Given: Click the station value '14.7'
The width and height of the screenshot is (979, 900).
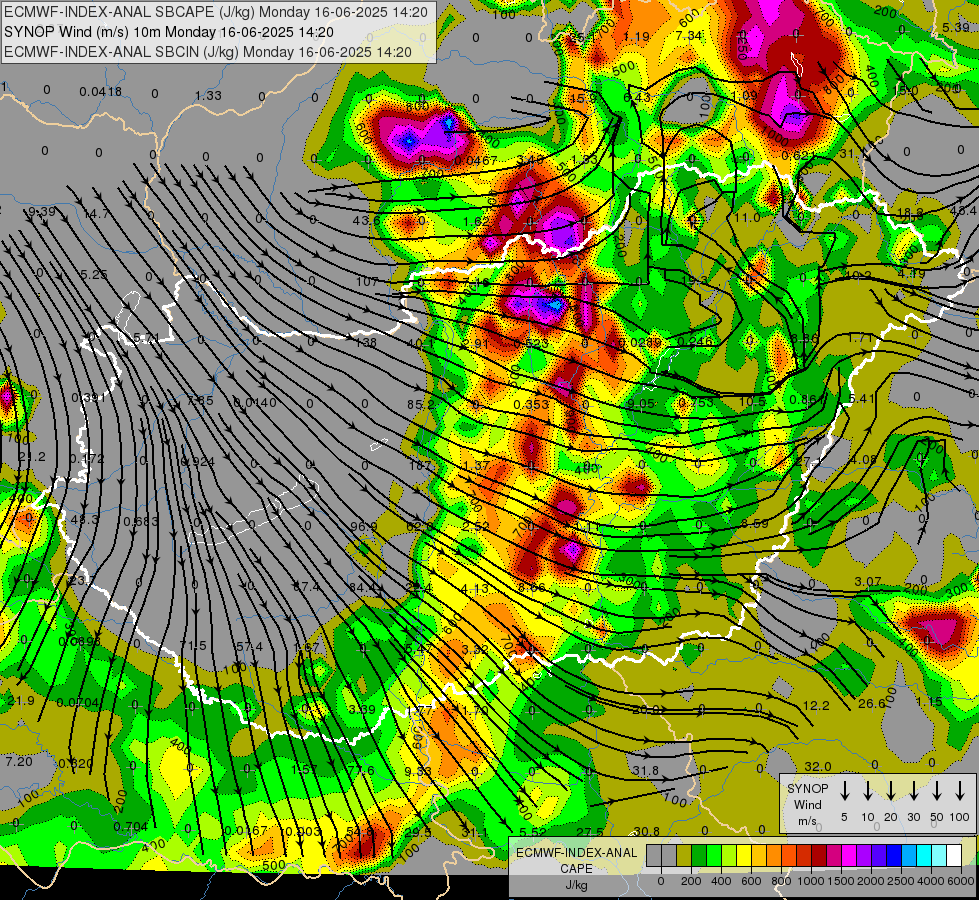Looking at the screenshot, I should tap(96, 214).
